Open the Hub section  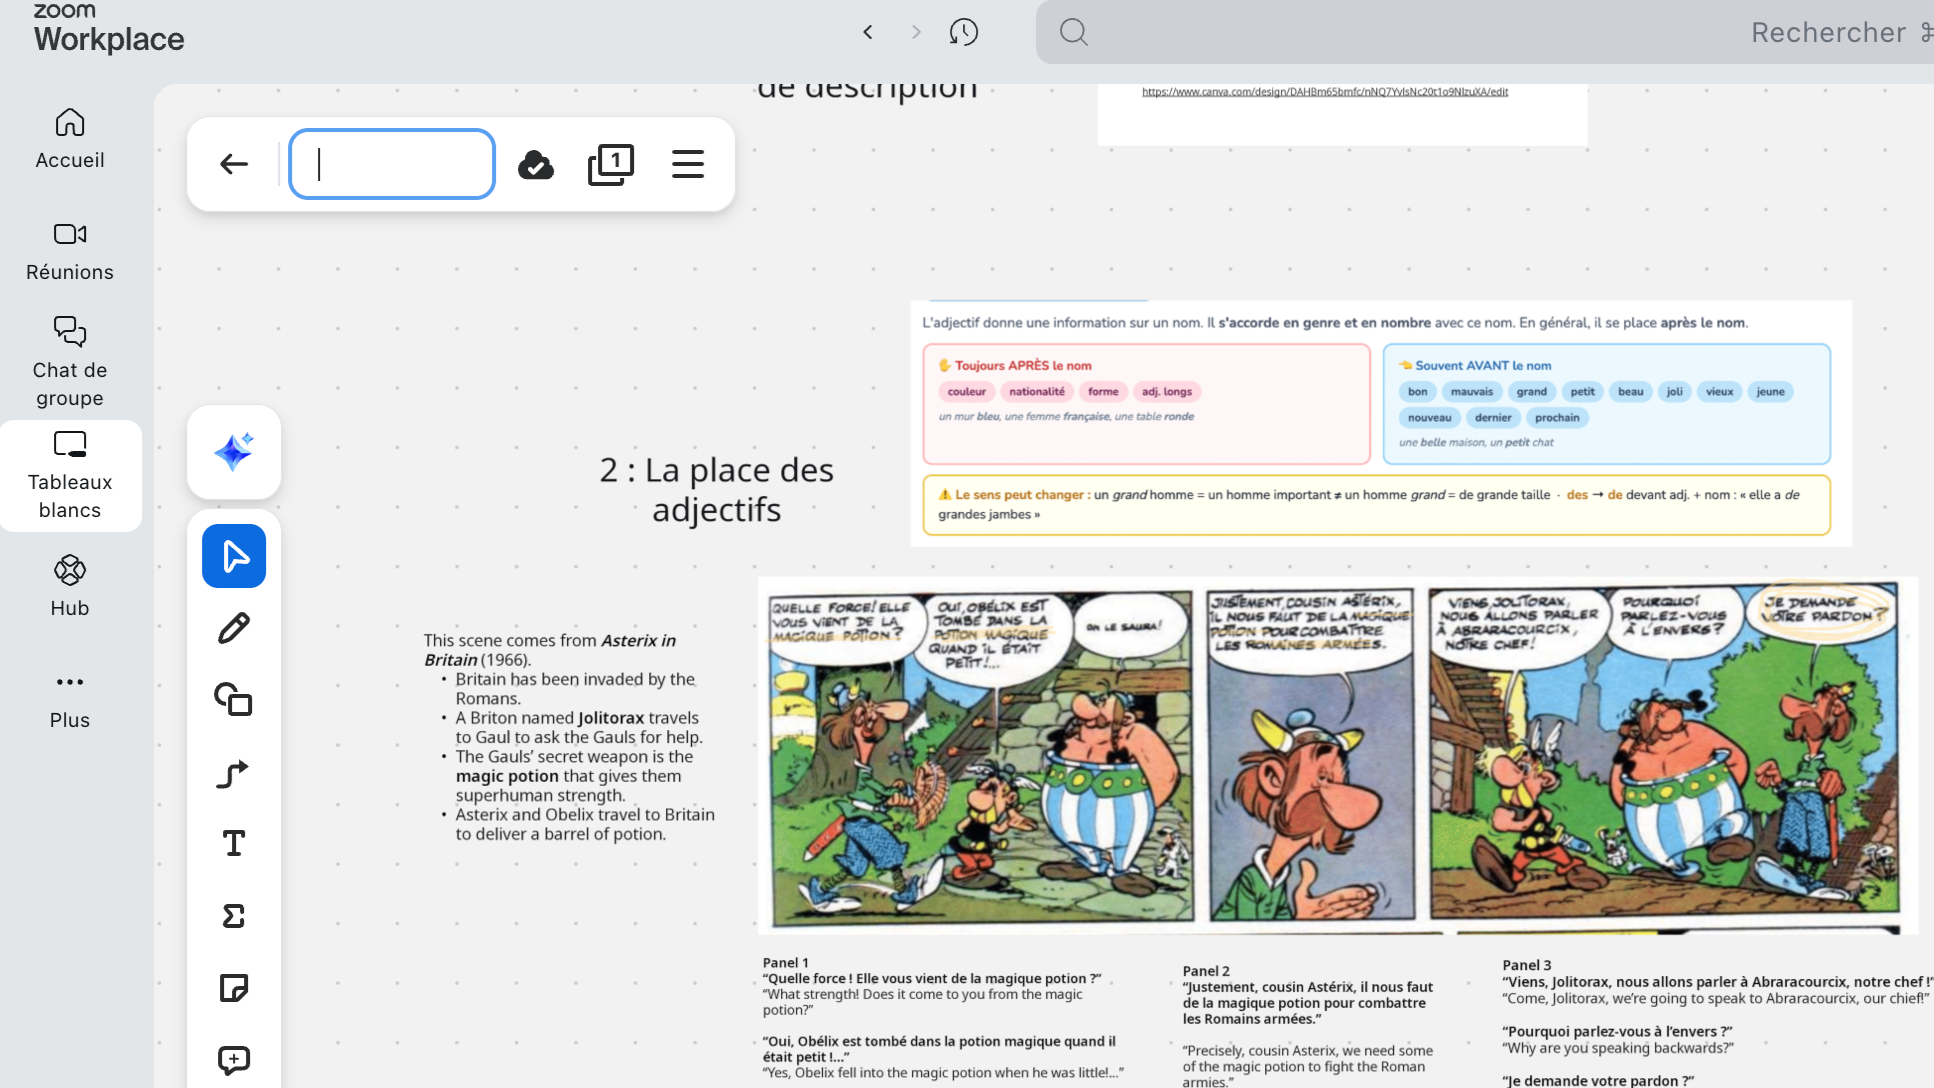click(69, 585)
